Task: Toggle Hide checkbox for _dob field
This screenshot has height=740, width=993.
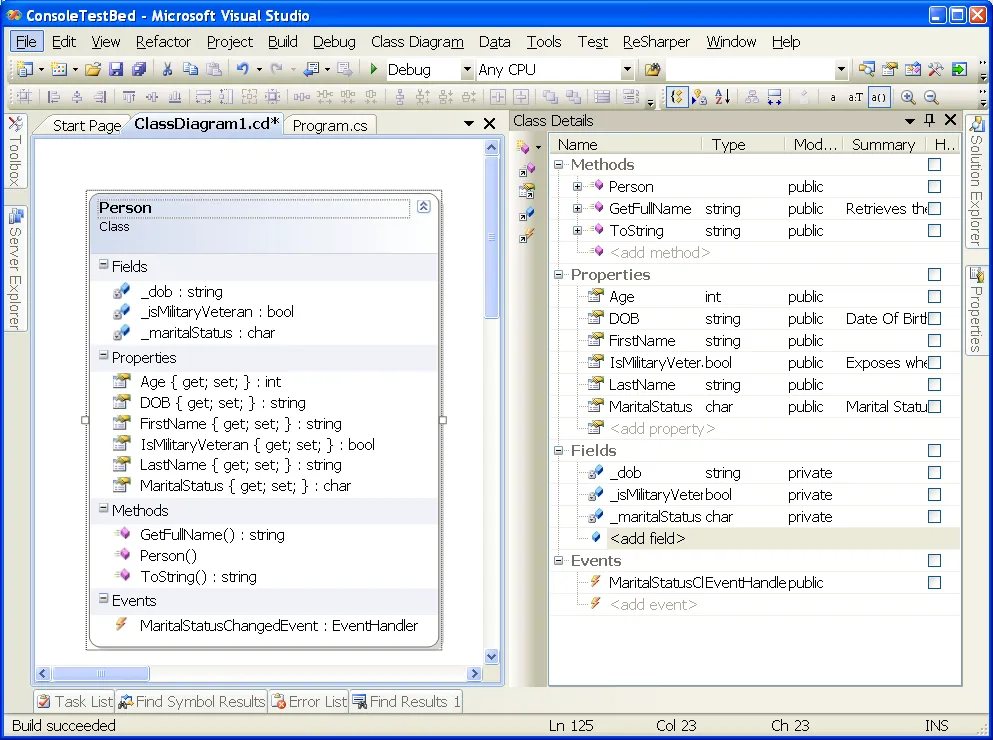Action: [x=934, y=473]
